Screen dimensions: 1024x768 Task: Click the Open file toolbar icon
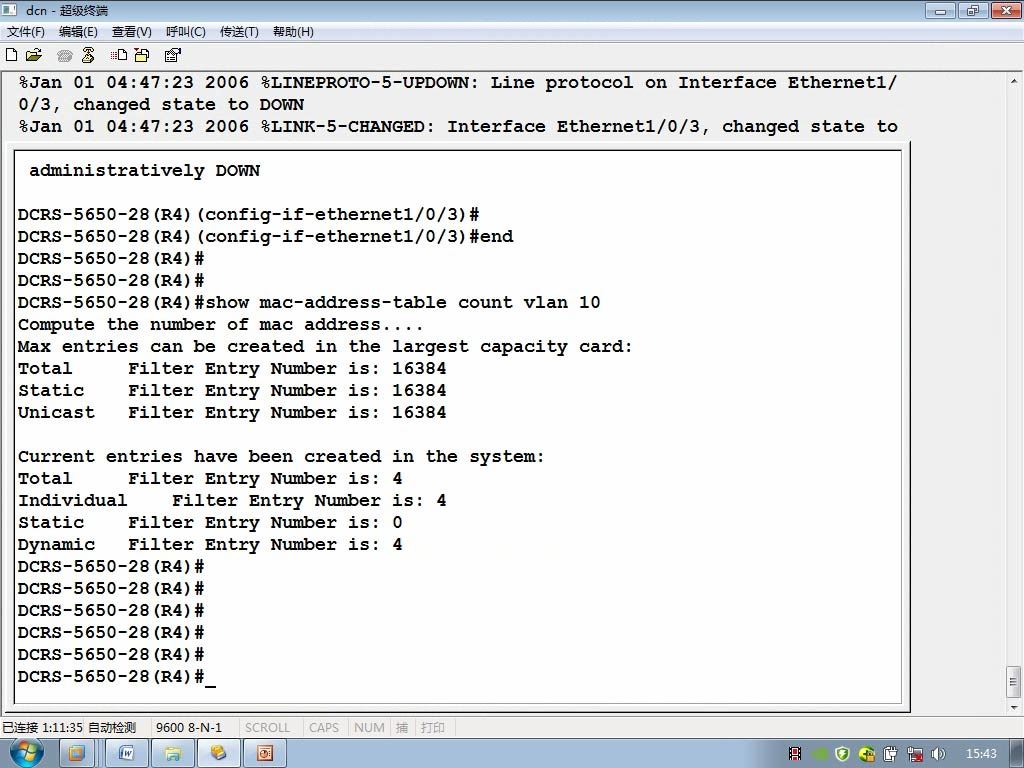[x=33, y=56]
